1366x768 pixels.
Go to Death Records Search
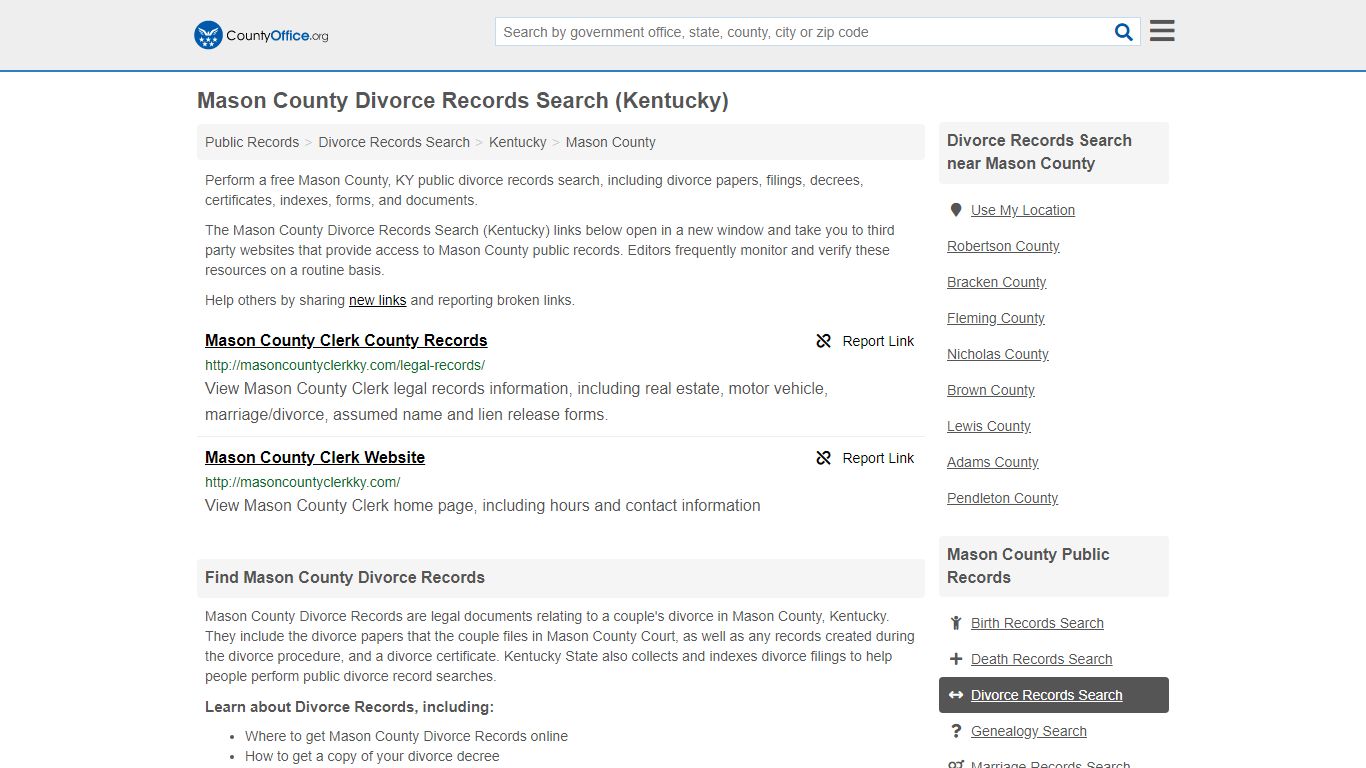1042,659
